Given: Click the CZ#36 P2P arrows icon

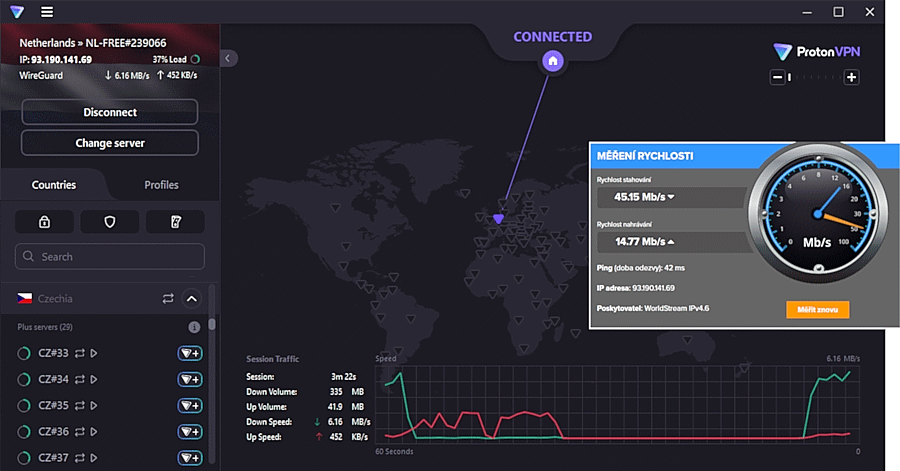Looking at the screenshot, I should (80, 431).
